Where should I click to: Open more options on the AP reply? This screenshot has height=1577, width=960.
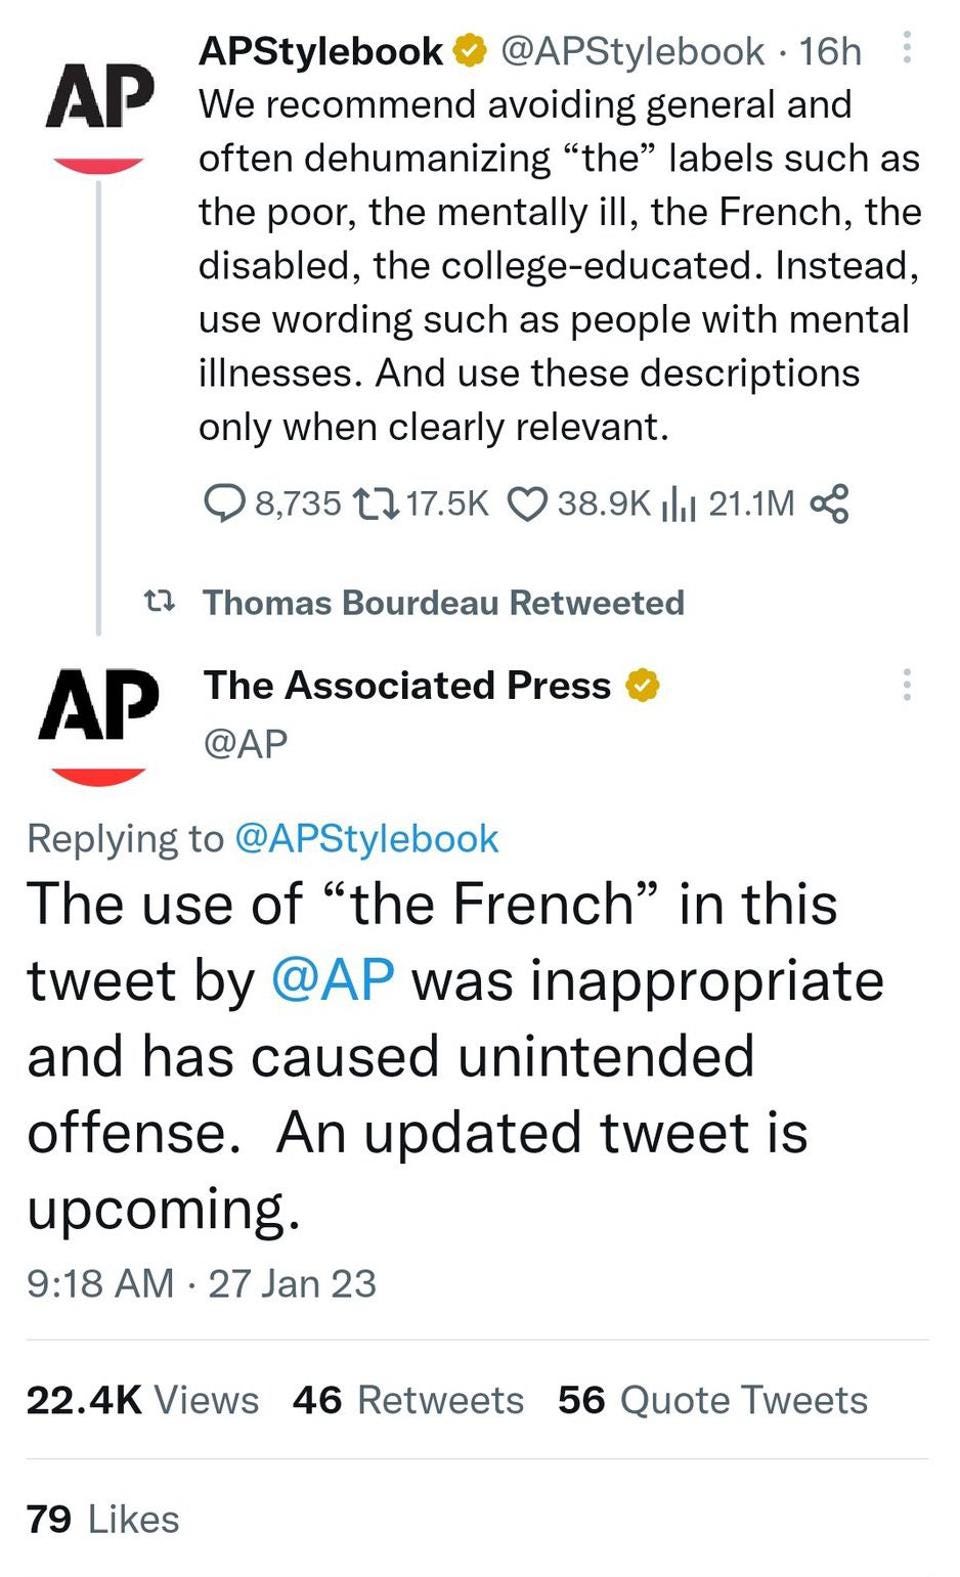pyautogui.click(x=906, y=684)
